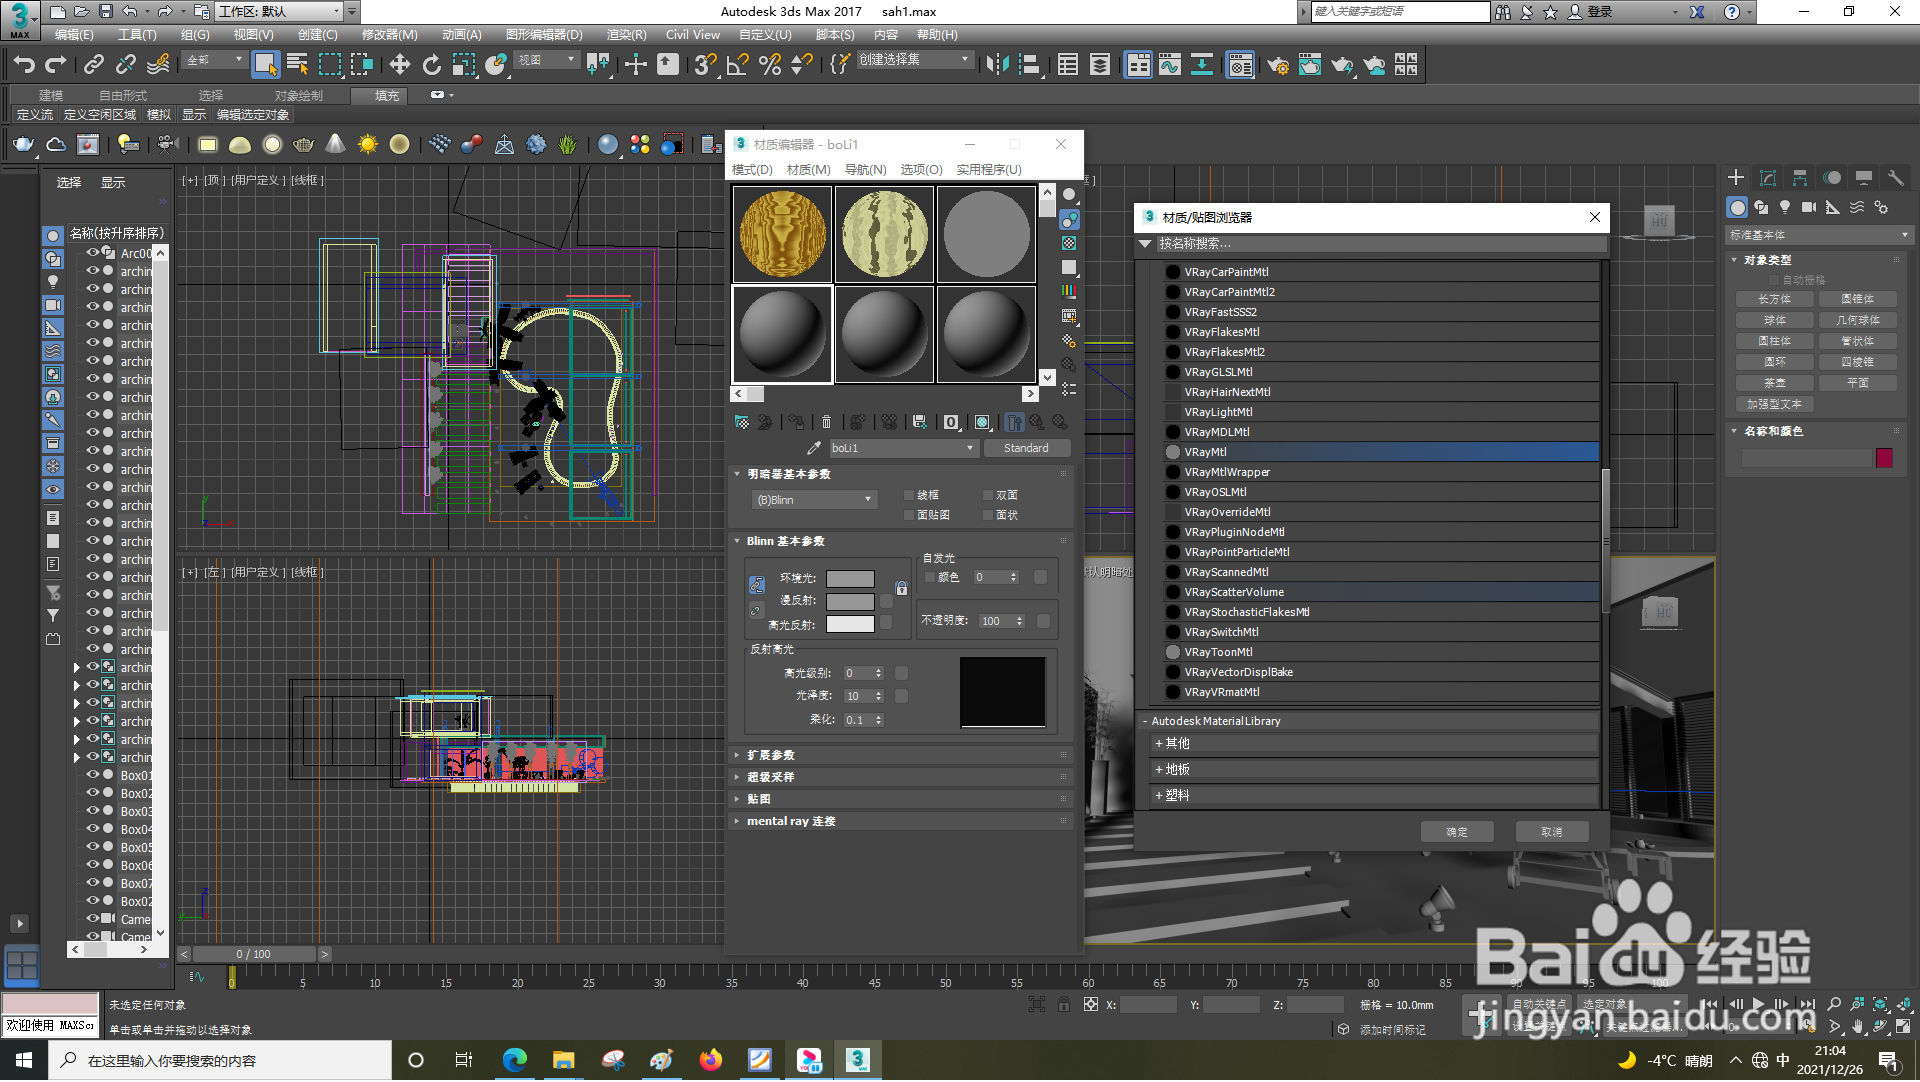Image resolution: width=1920 pixels, height=1082 pixels.
Task: Click the Standard material type button
Action: pos(1026,448)
